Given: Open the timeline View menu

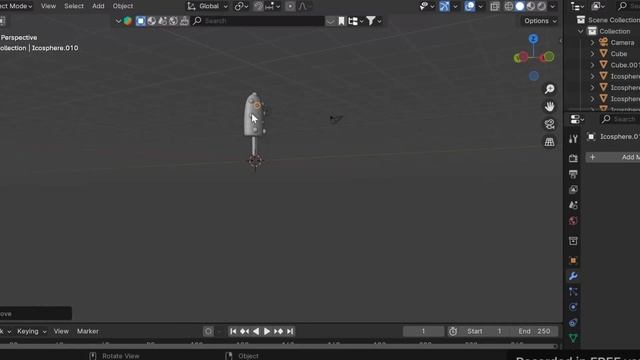Looking at the screenshot, I should point(61,331).
